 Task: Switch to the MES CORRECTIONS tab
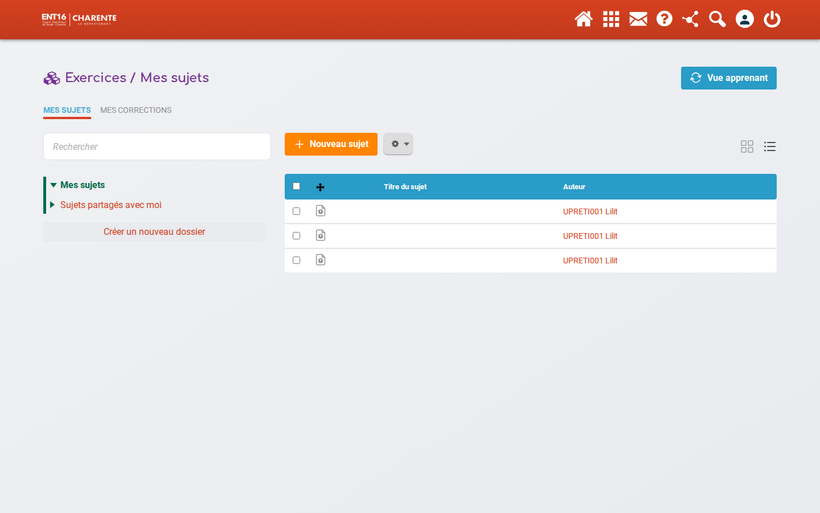[136, 110]
